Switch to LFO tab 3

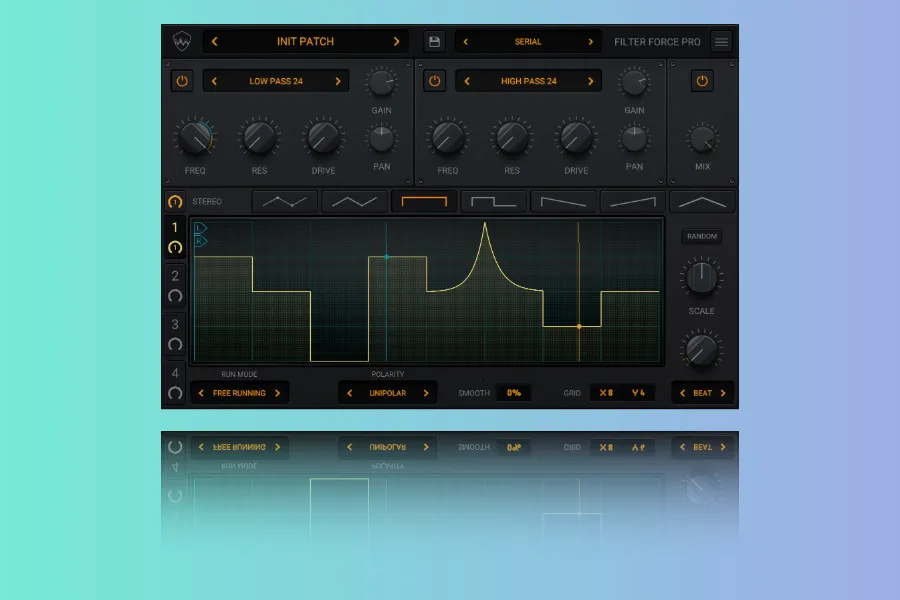tap(175, 333)
